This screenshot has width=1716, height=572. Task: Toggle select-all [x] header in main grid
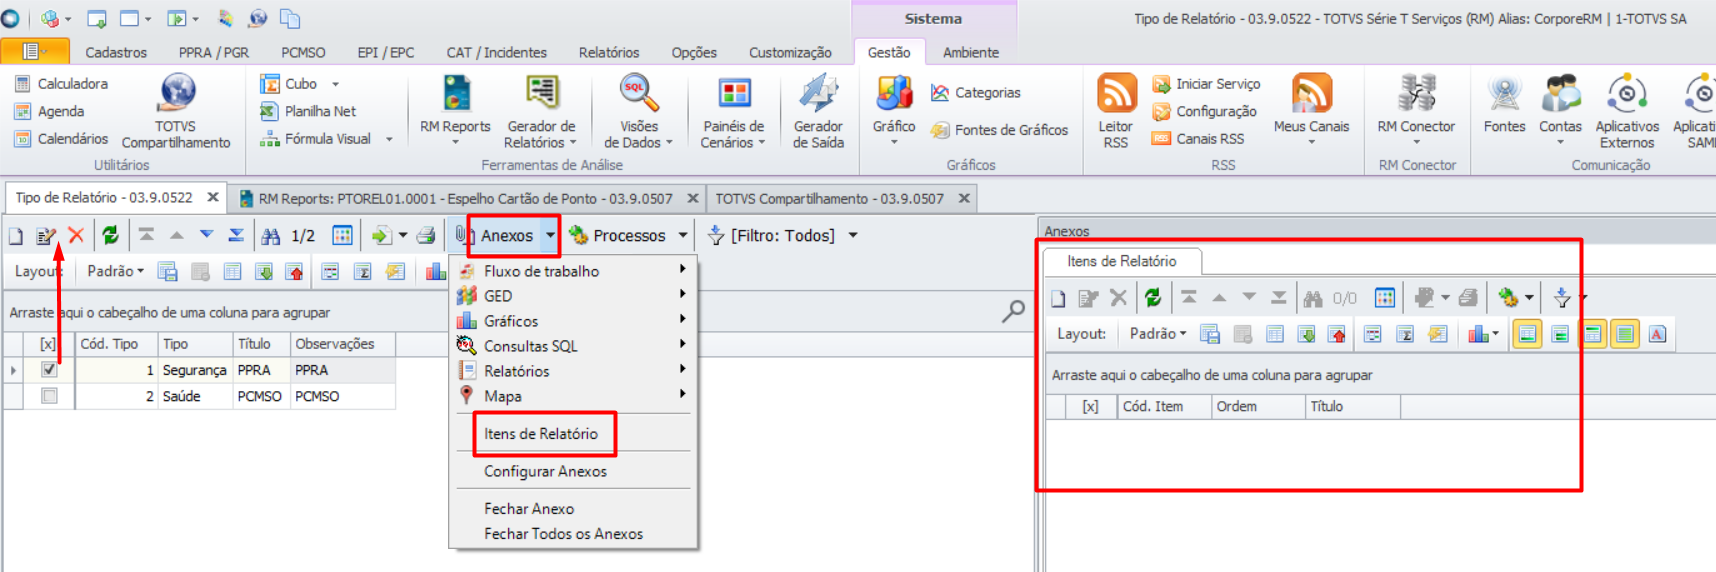pos(48,344)
